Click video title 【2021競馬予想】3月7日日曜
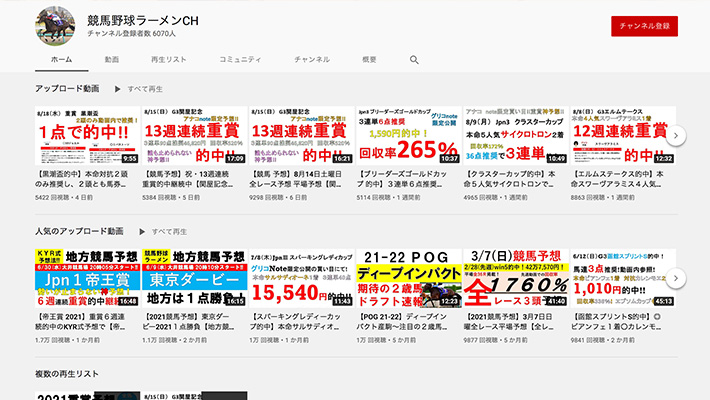710x400 pixels. [x=509, y=322]
